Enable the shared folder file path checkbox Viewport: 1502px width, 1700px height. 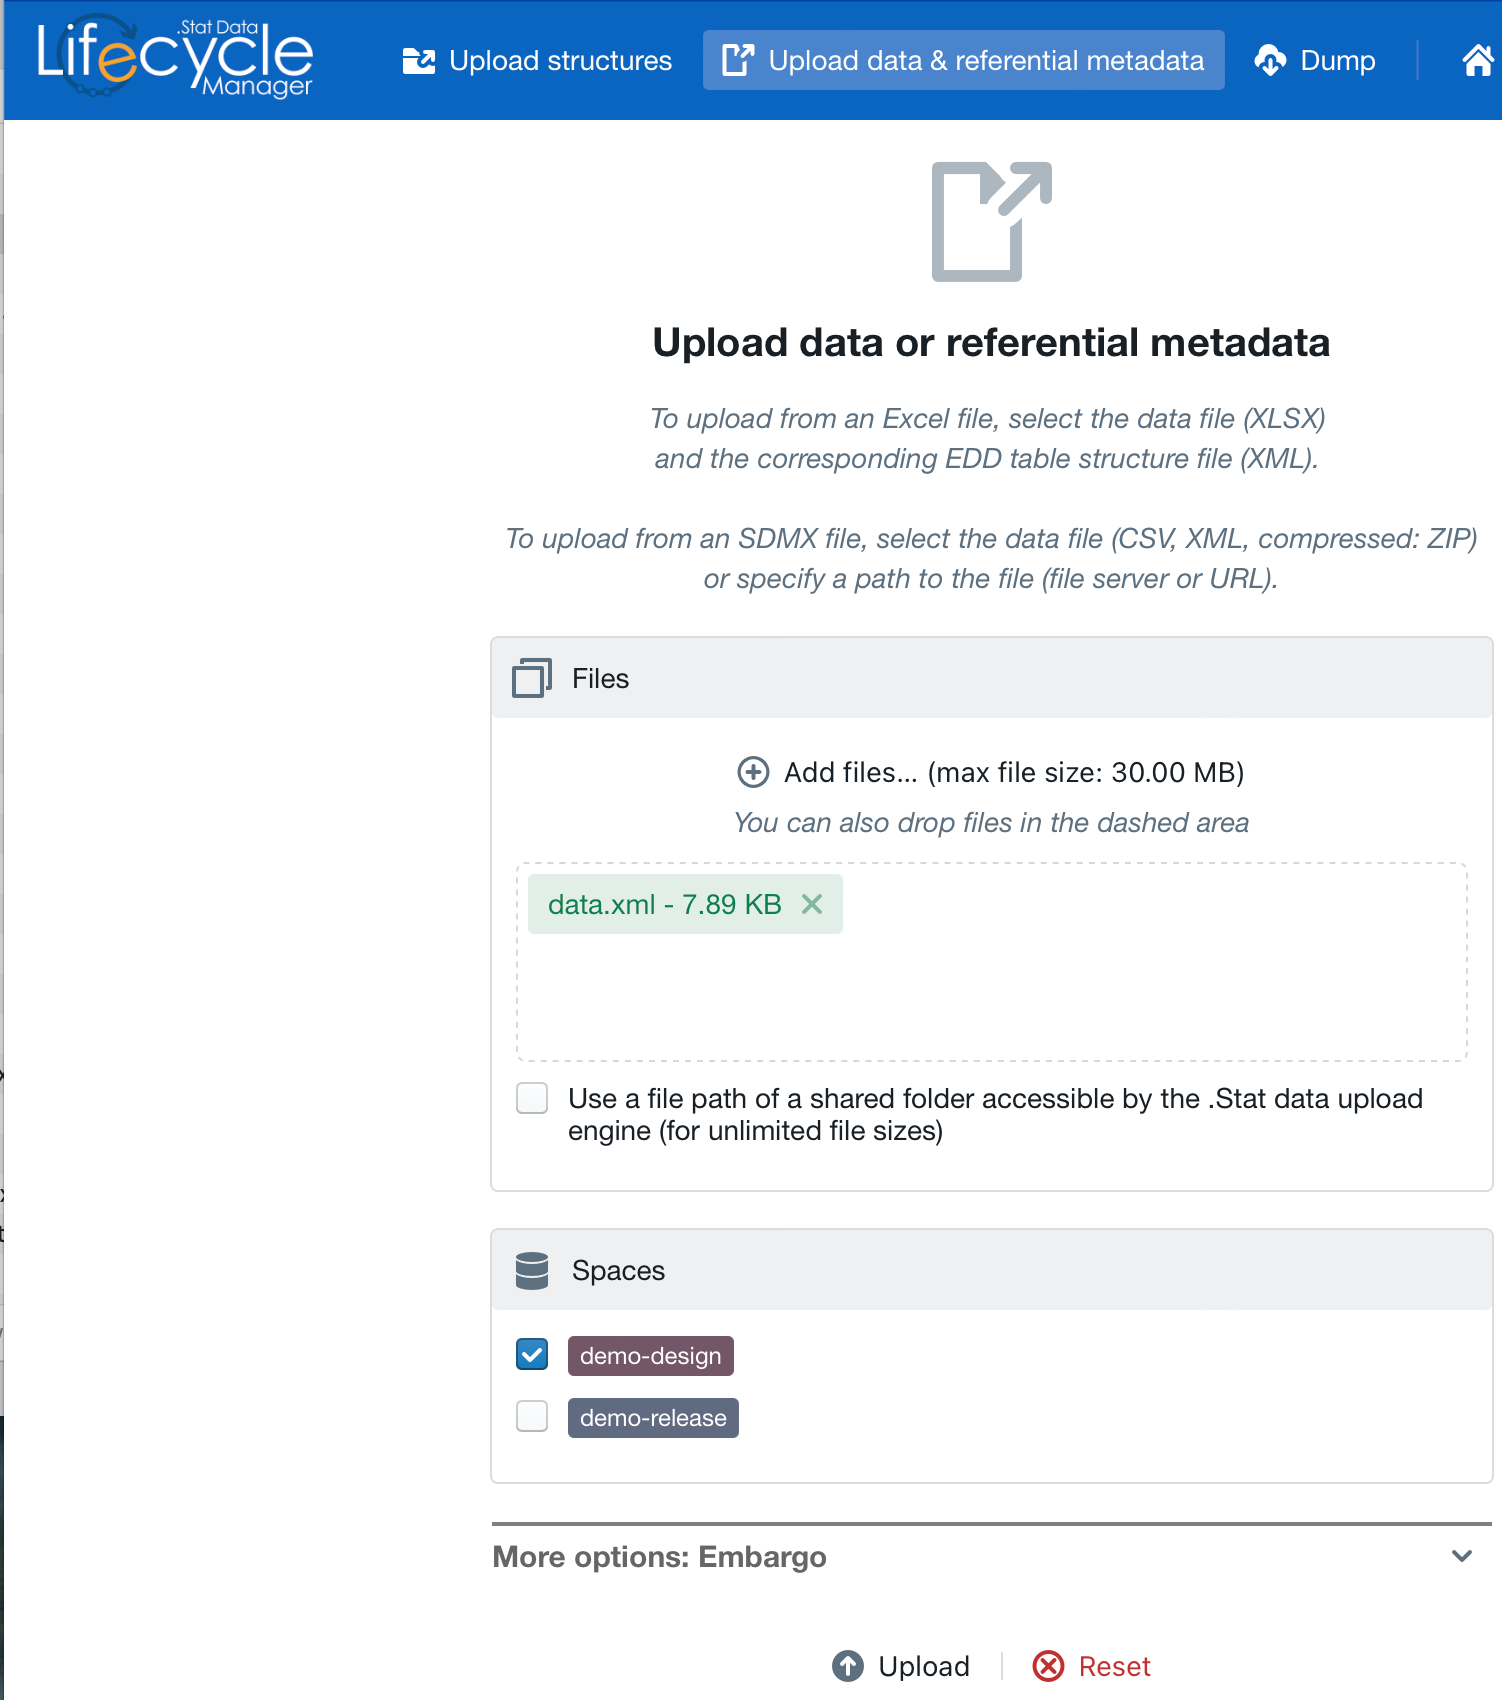532,1098
